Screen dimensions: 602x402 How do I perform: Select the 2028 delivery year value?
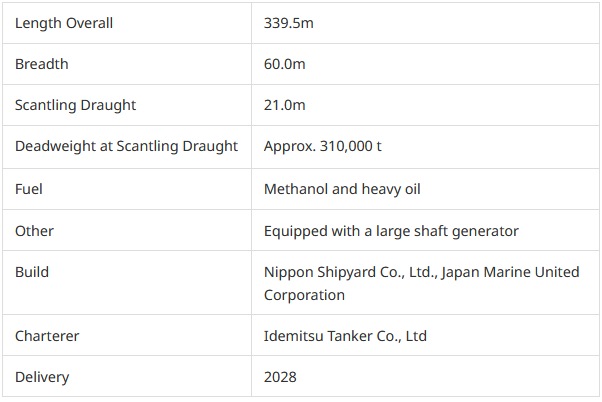[x=280, y=377]
